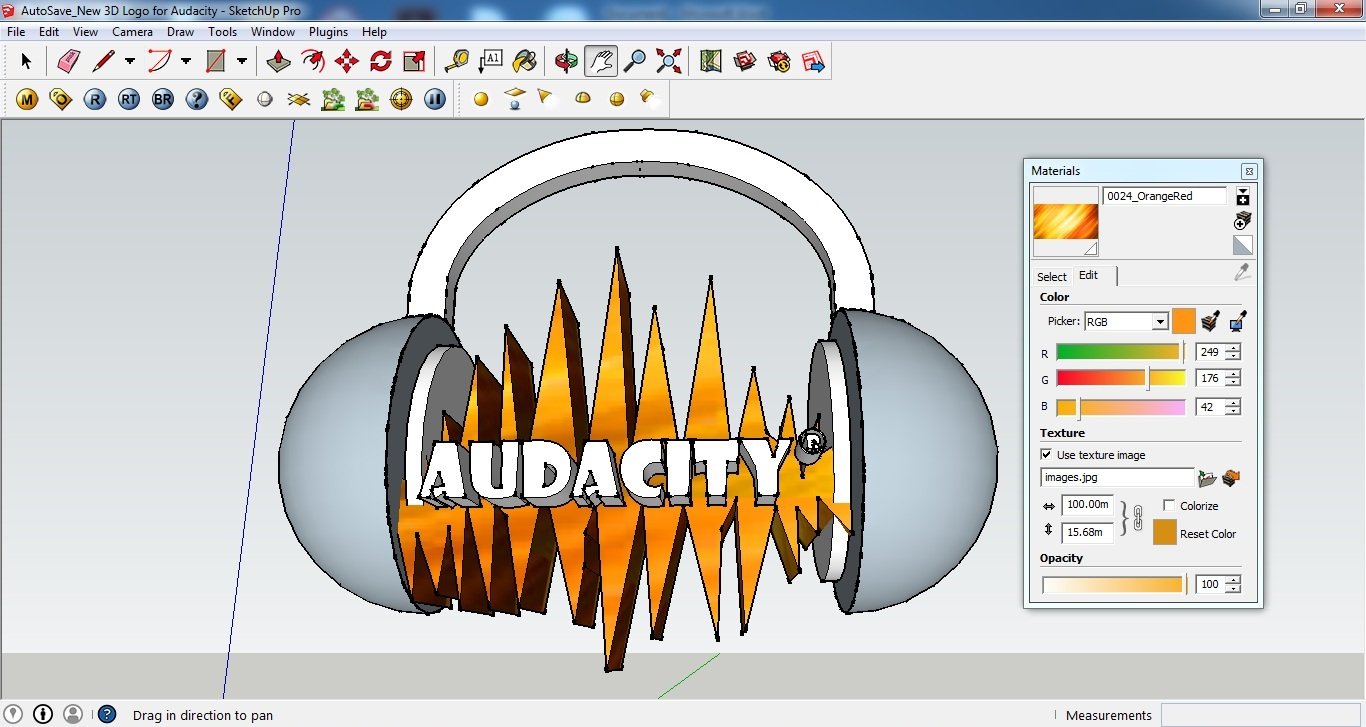Click the help question icon in status bar
The image size is (1366, 727).
[x=106, y=714]
